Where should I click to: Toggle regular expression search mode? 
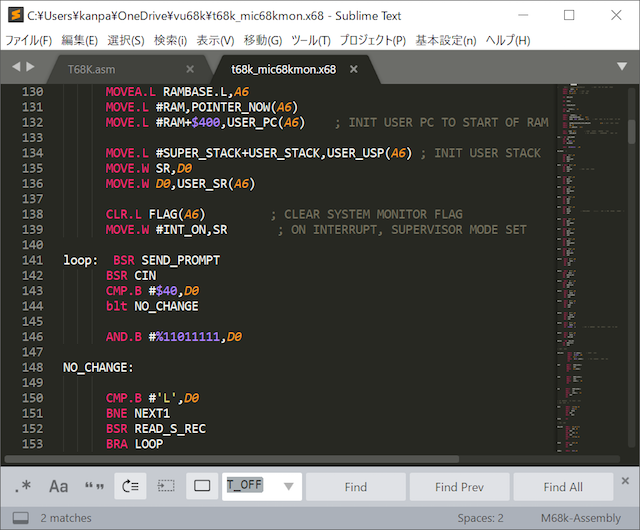point(24,486)
